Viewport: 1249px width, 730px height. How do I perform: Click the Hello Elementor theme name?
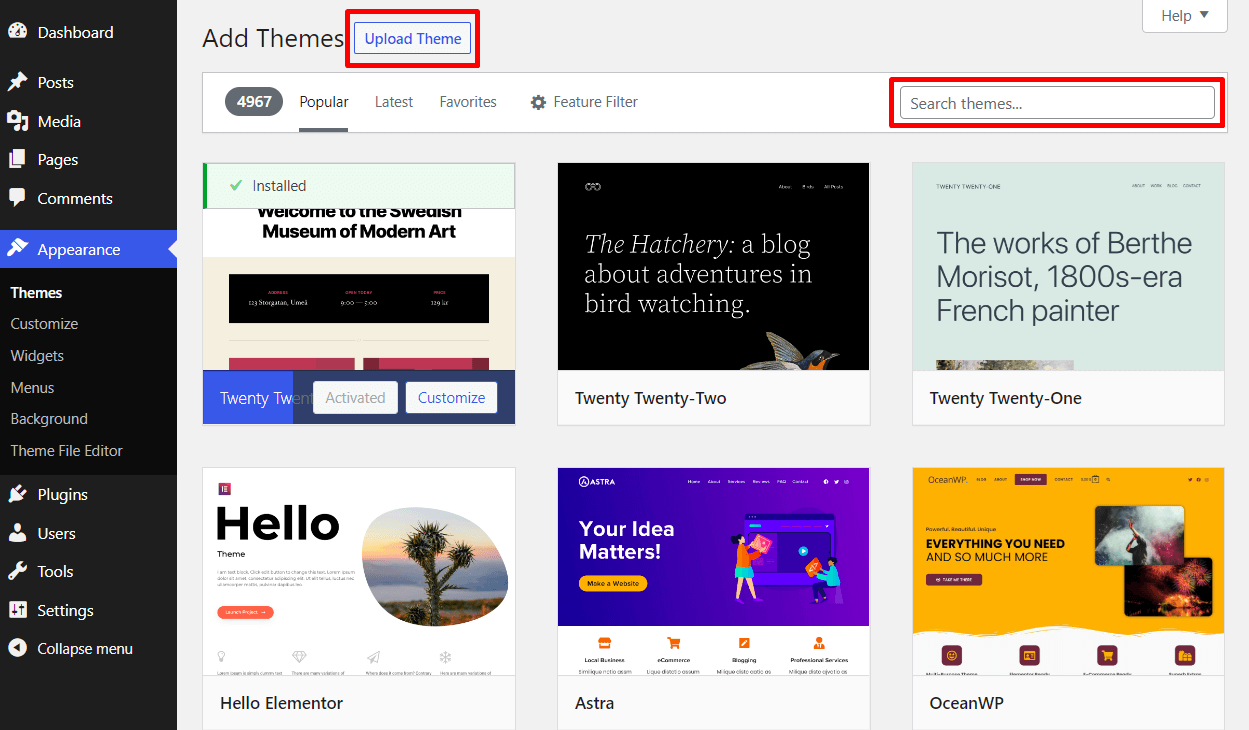(281, 703)
